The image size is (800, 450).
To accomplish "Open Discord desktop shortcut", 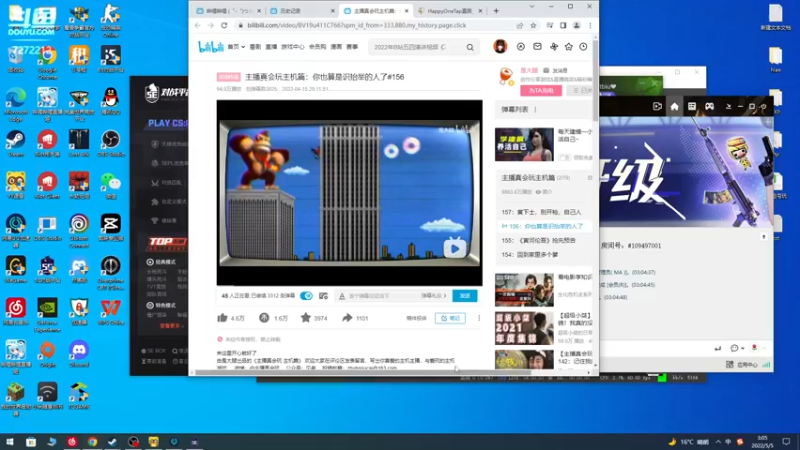I will 79,353.
